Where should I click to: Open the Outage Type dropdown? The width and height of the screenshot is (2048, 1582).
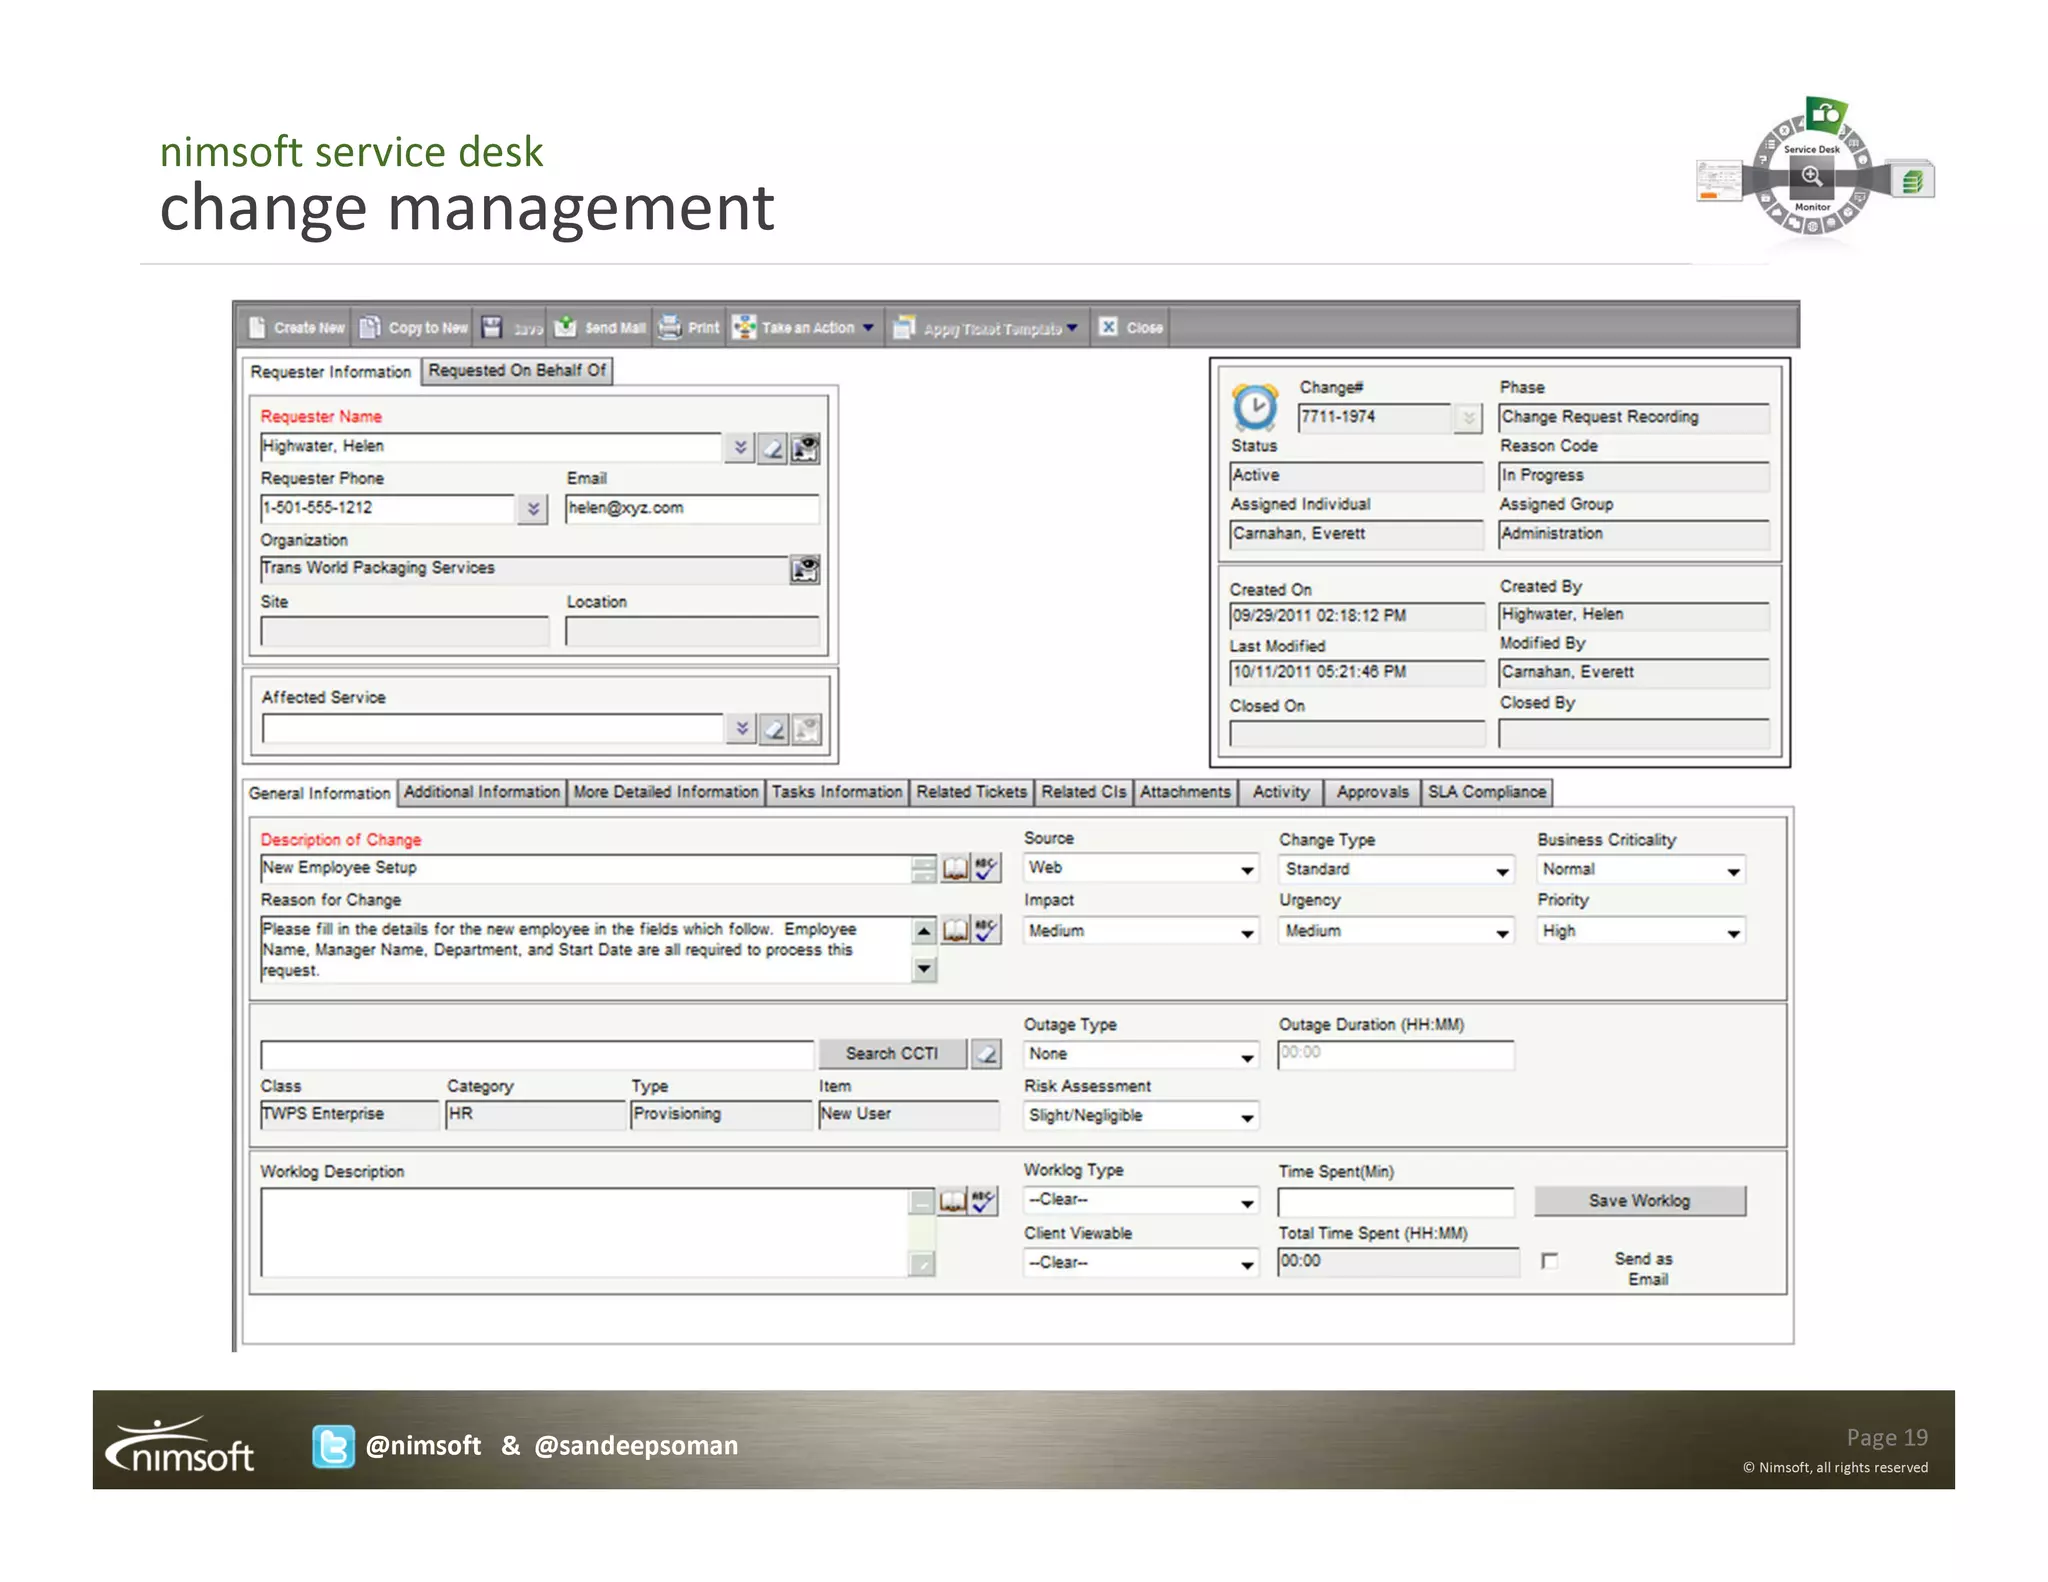pyautogui.click(x=1141, y=1054)
